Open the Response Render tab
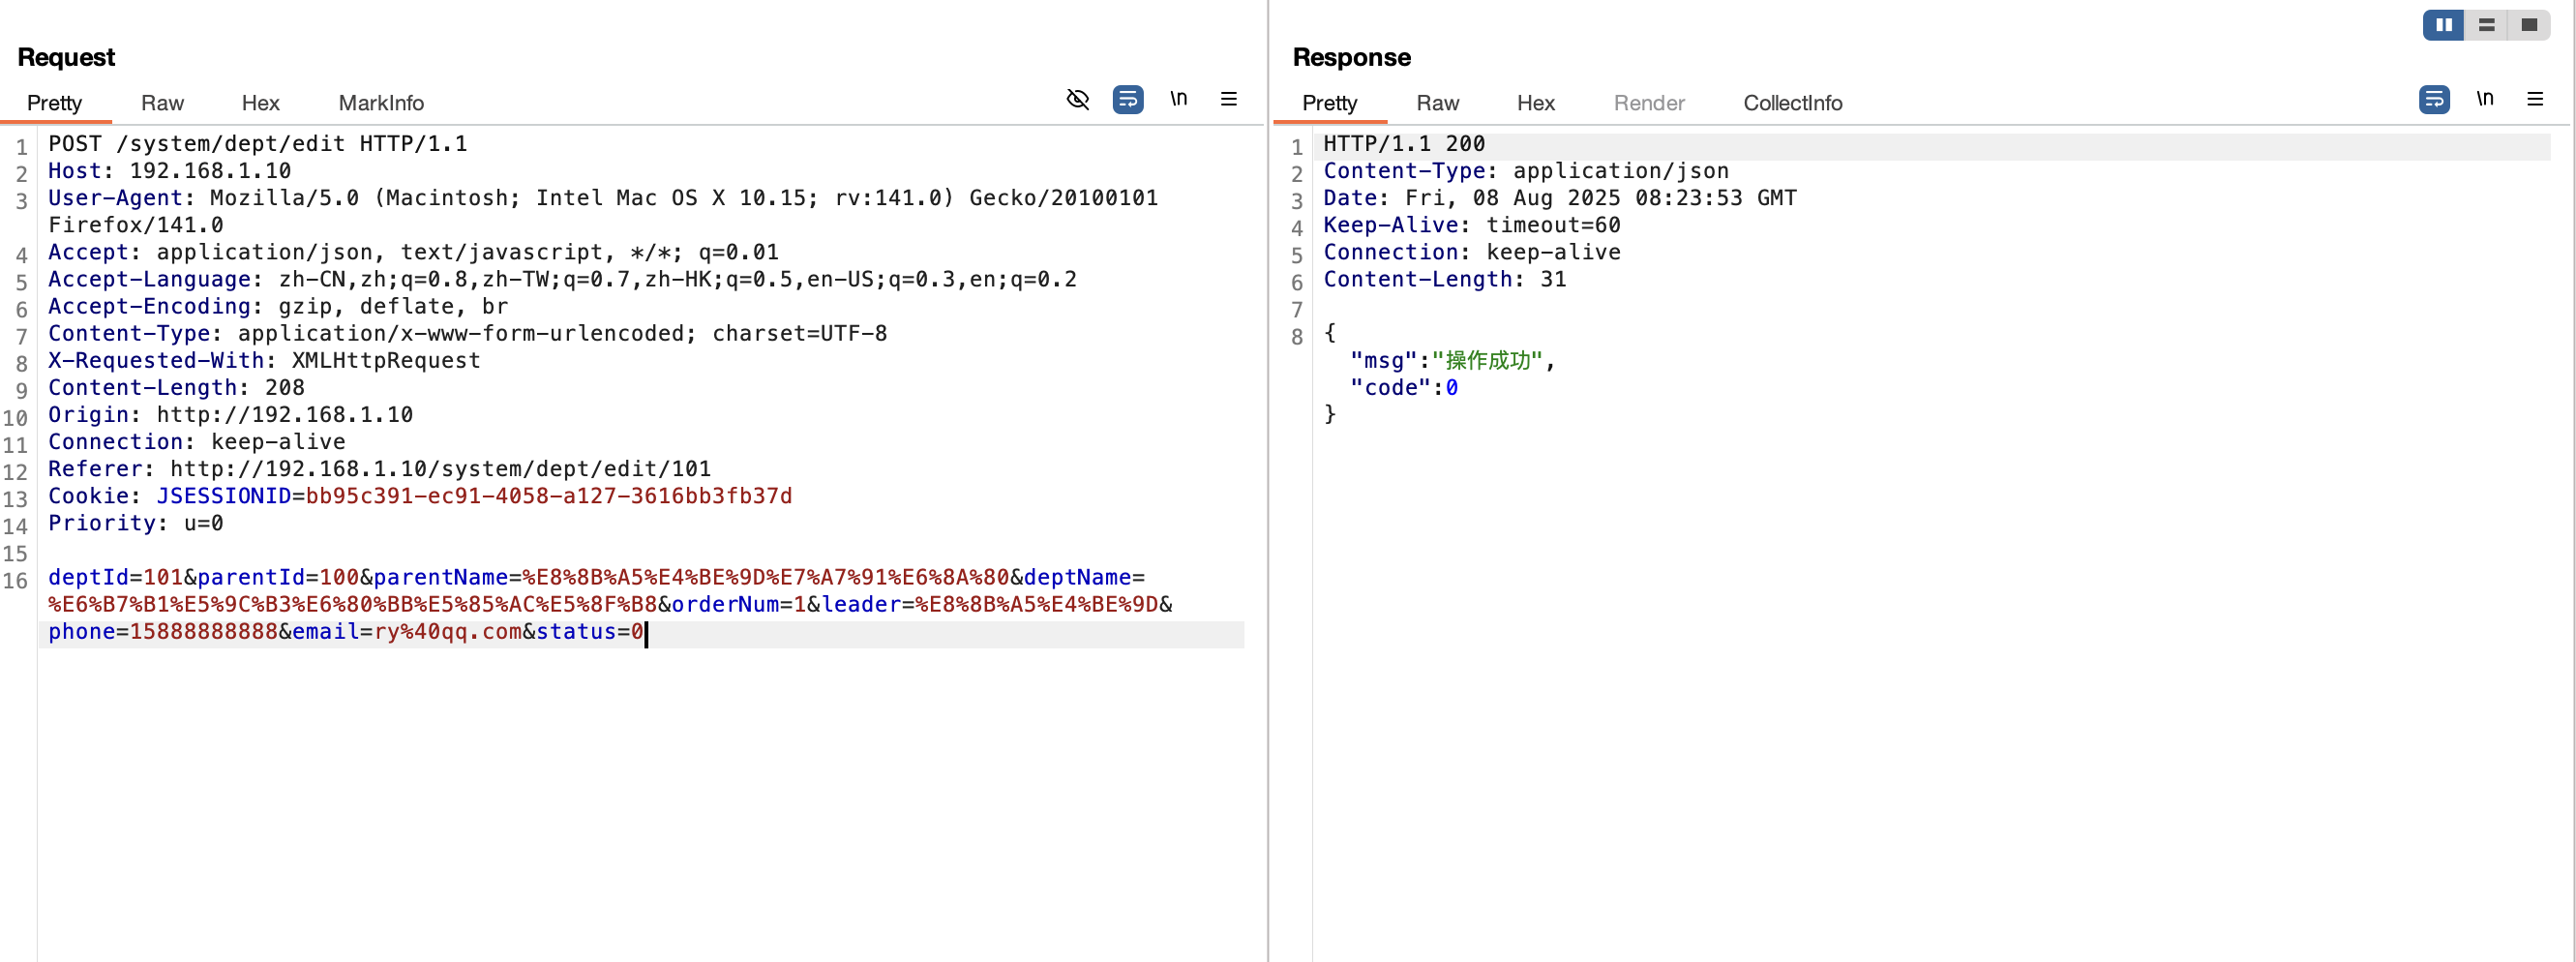 [x=1649, y=103]
